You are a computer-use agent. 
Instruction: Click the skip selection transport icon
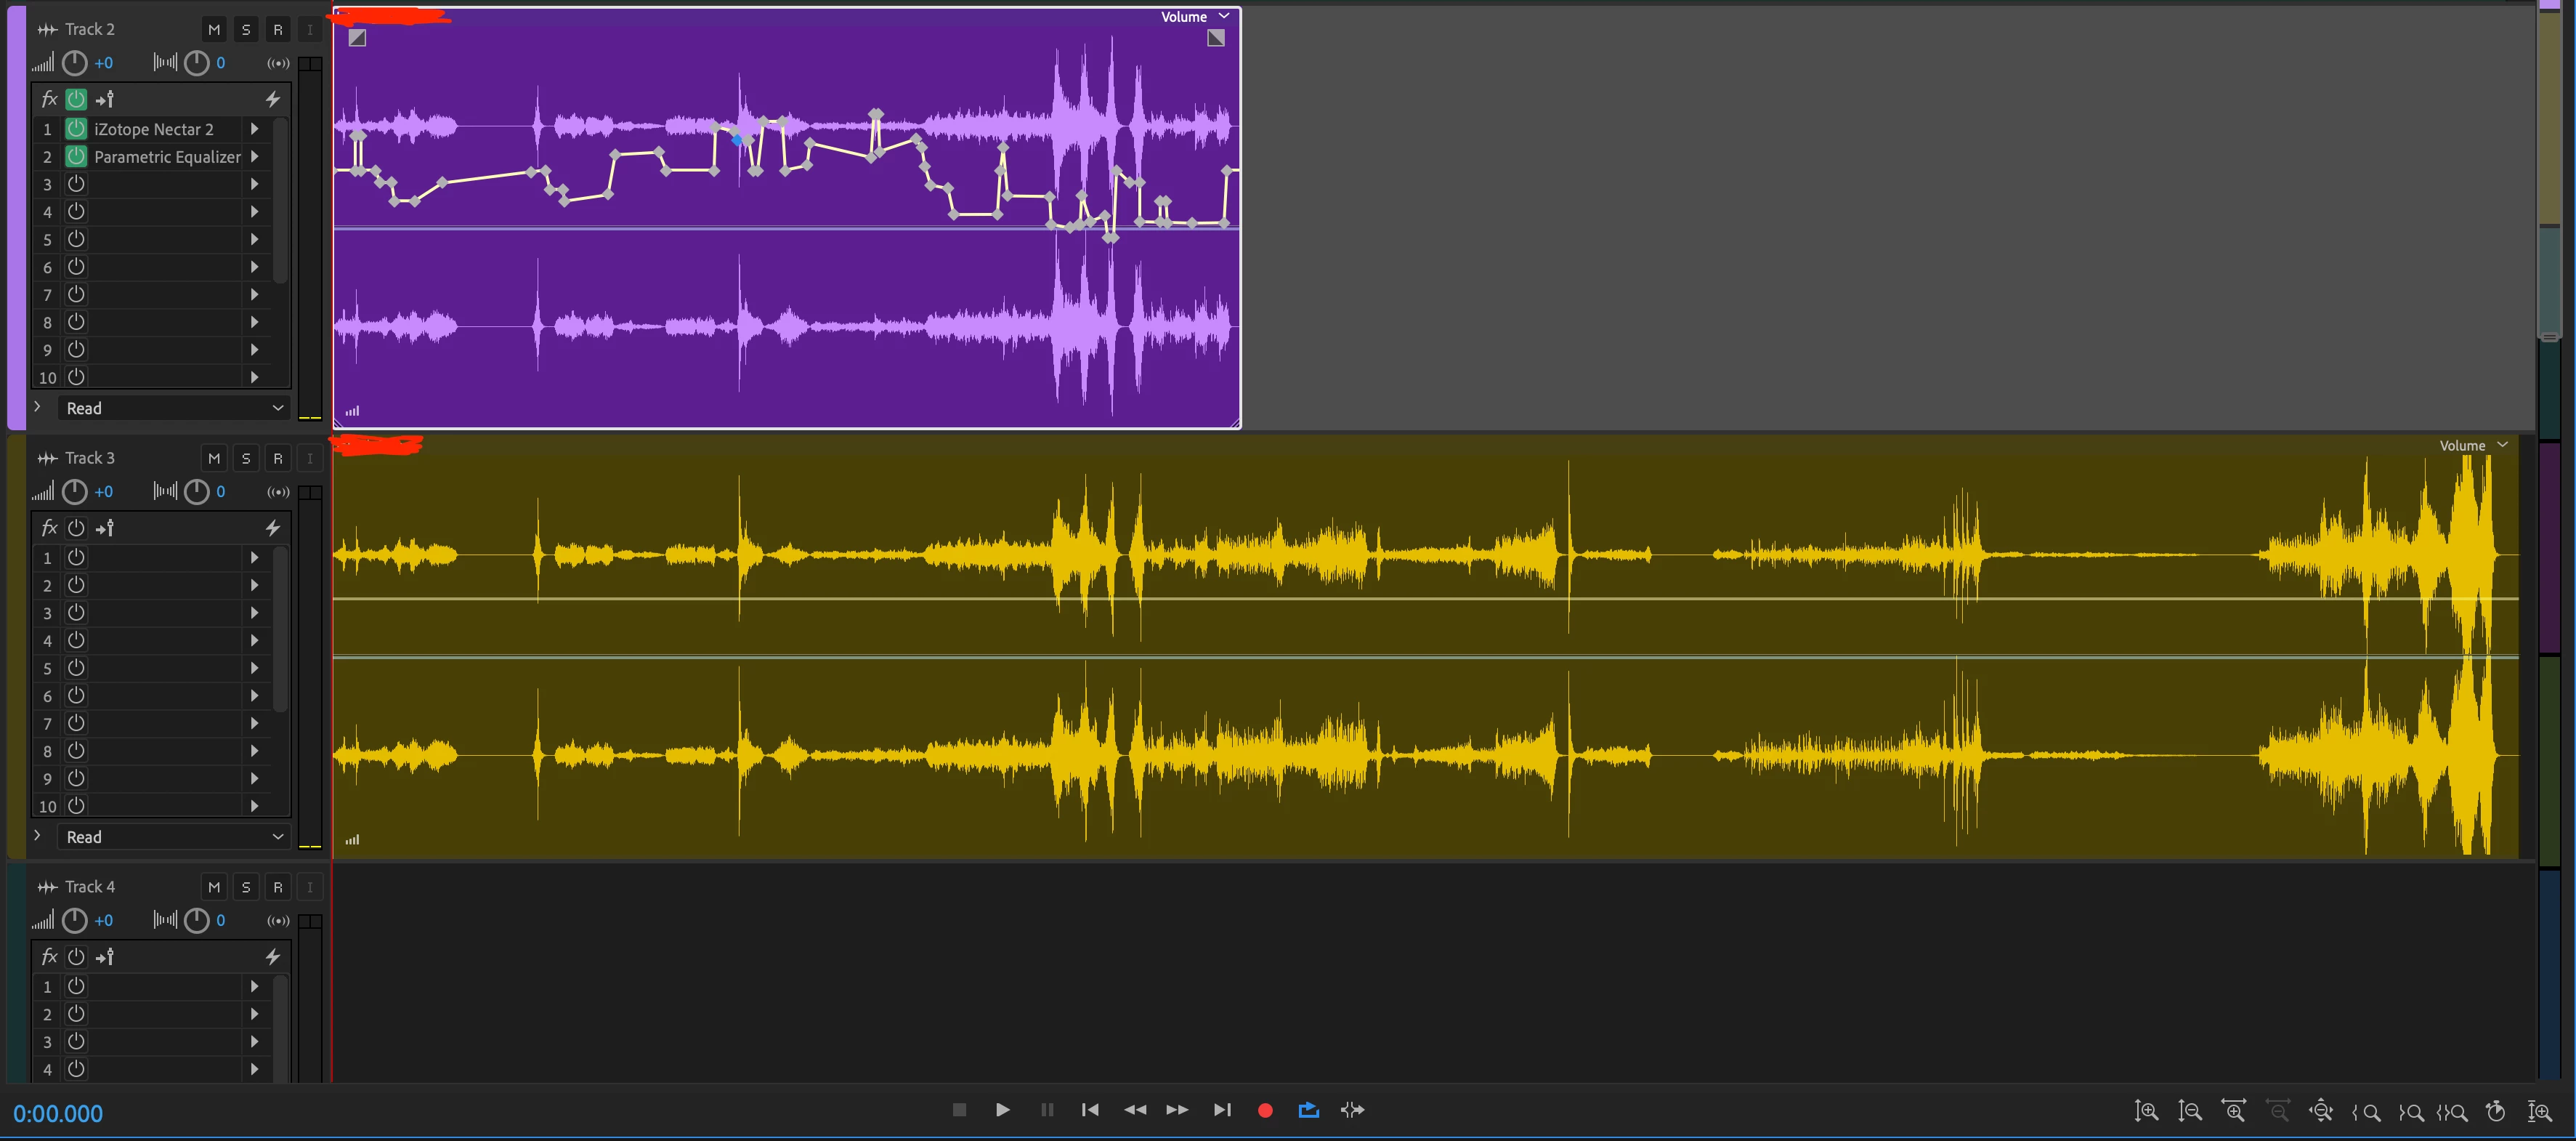point(1352,1110)
